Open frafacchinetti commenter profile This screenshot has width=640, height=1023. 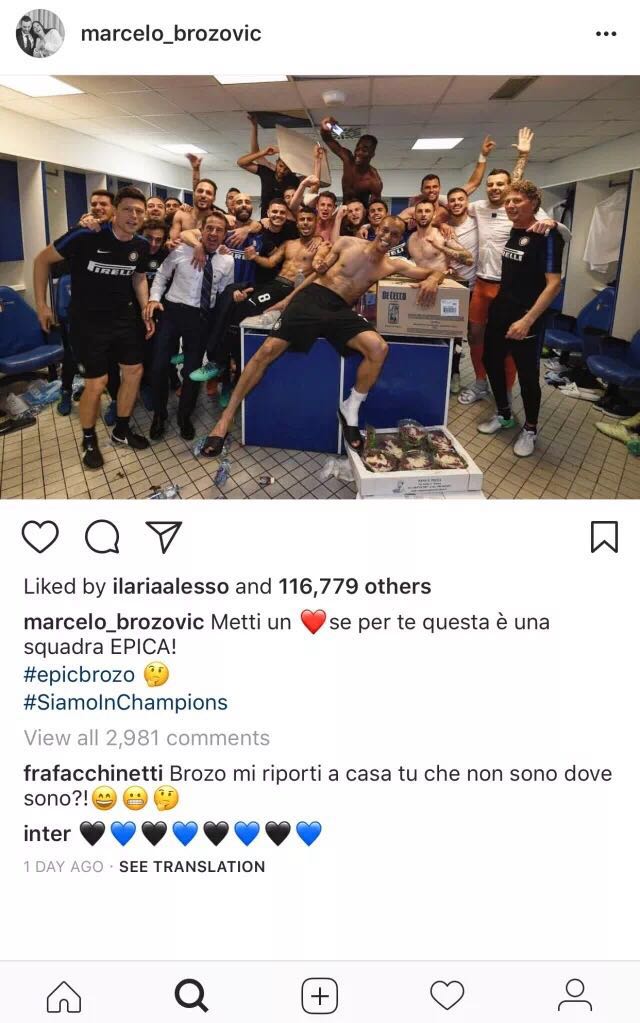click(93, 773)
